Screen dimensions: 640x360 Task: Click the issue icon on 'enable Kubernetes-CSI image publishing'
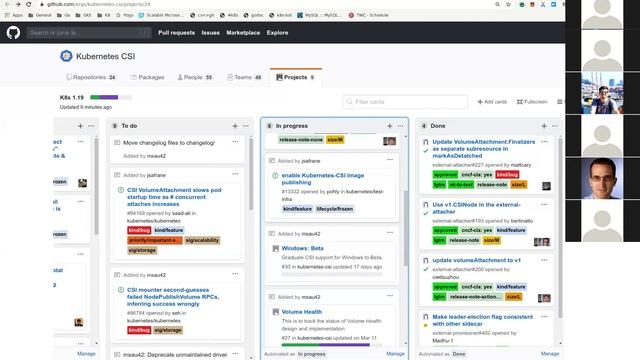click(275, 176)
